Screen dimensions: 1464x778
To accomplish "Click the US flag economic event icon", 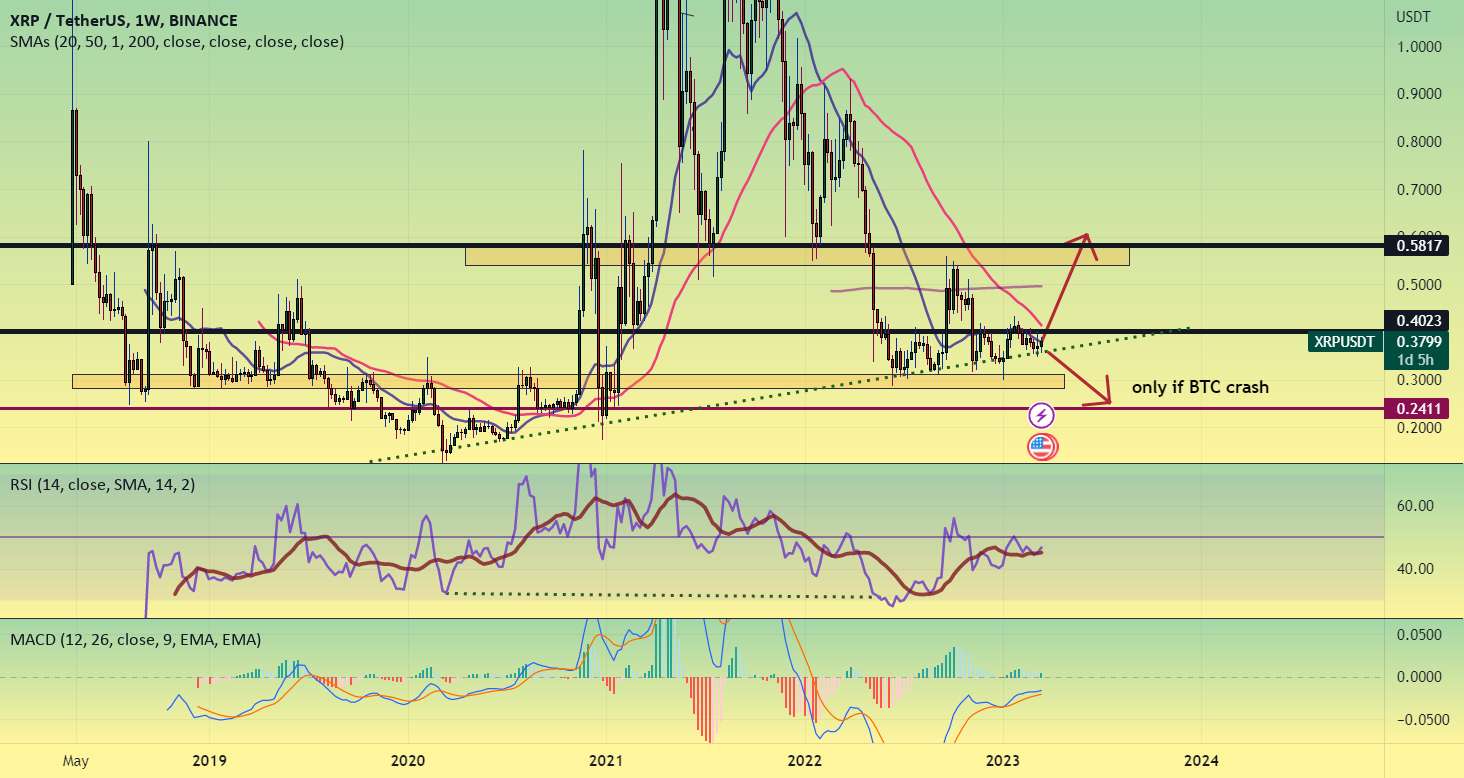I will tap(1042, 447).
